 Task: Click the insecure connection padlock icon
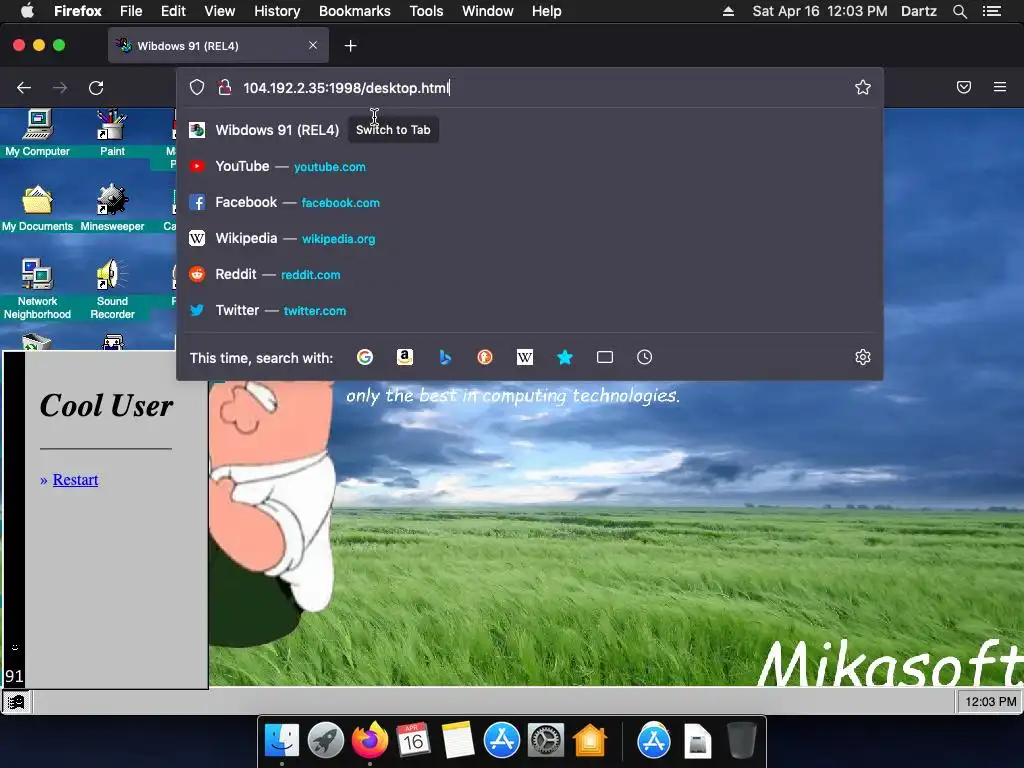(x=225, y=88)
